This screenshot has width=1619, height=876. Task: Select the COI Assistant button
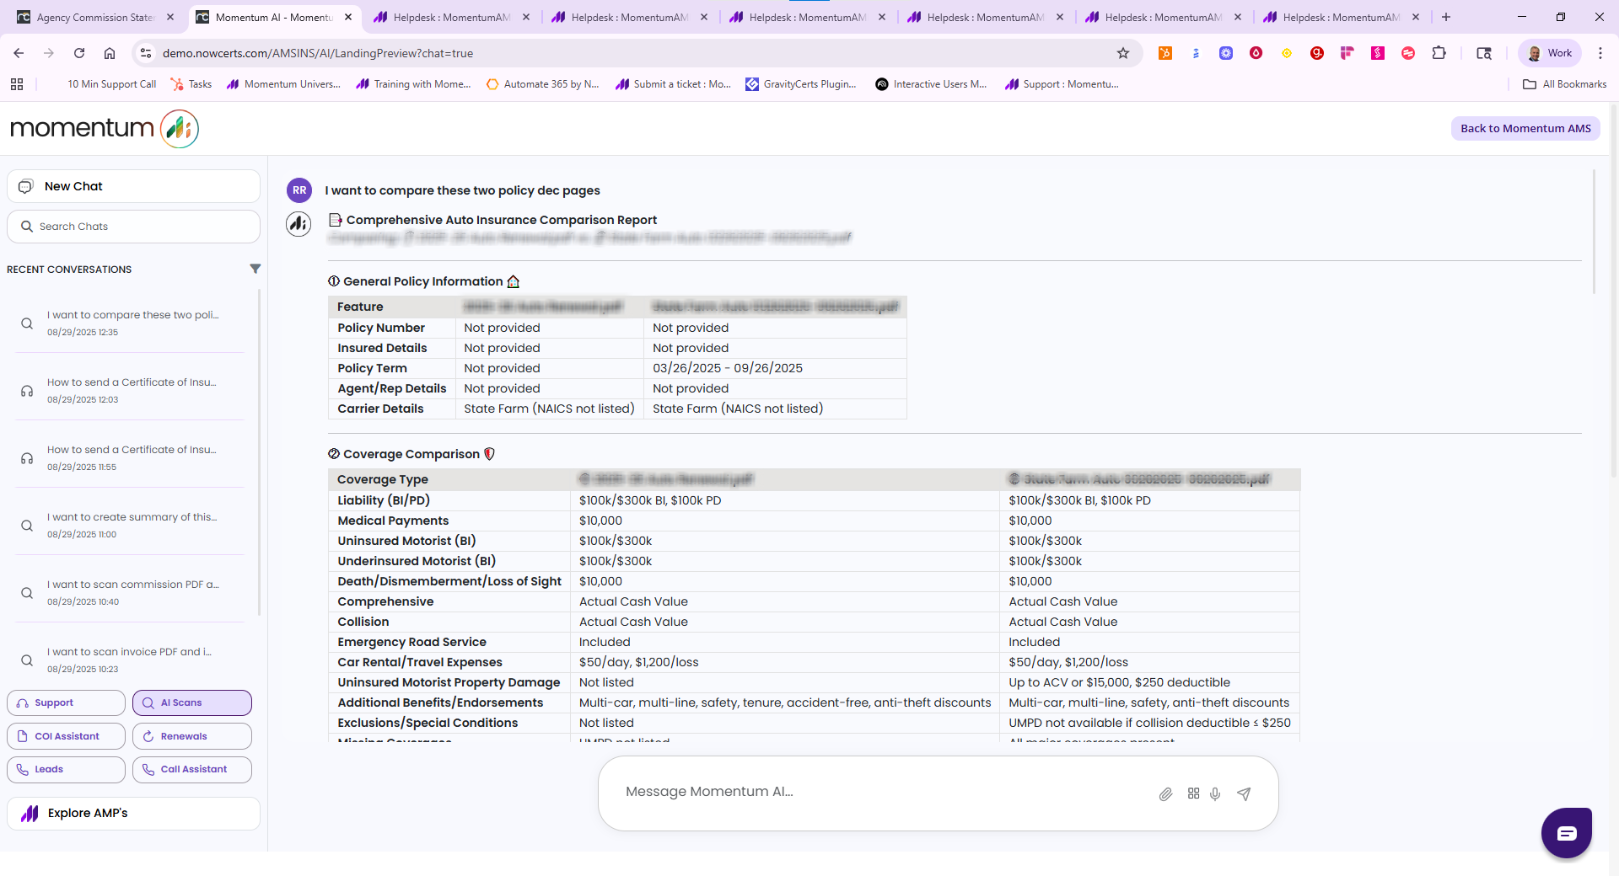tap(66, 736)
